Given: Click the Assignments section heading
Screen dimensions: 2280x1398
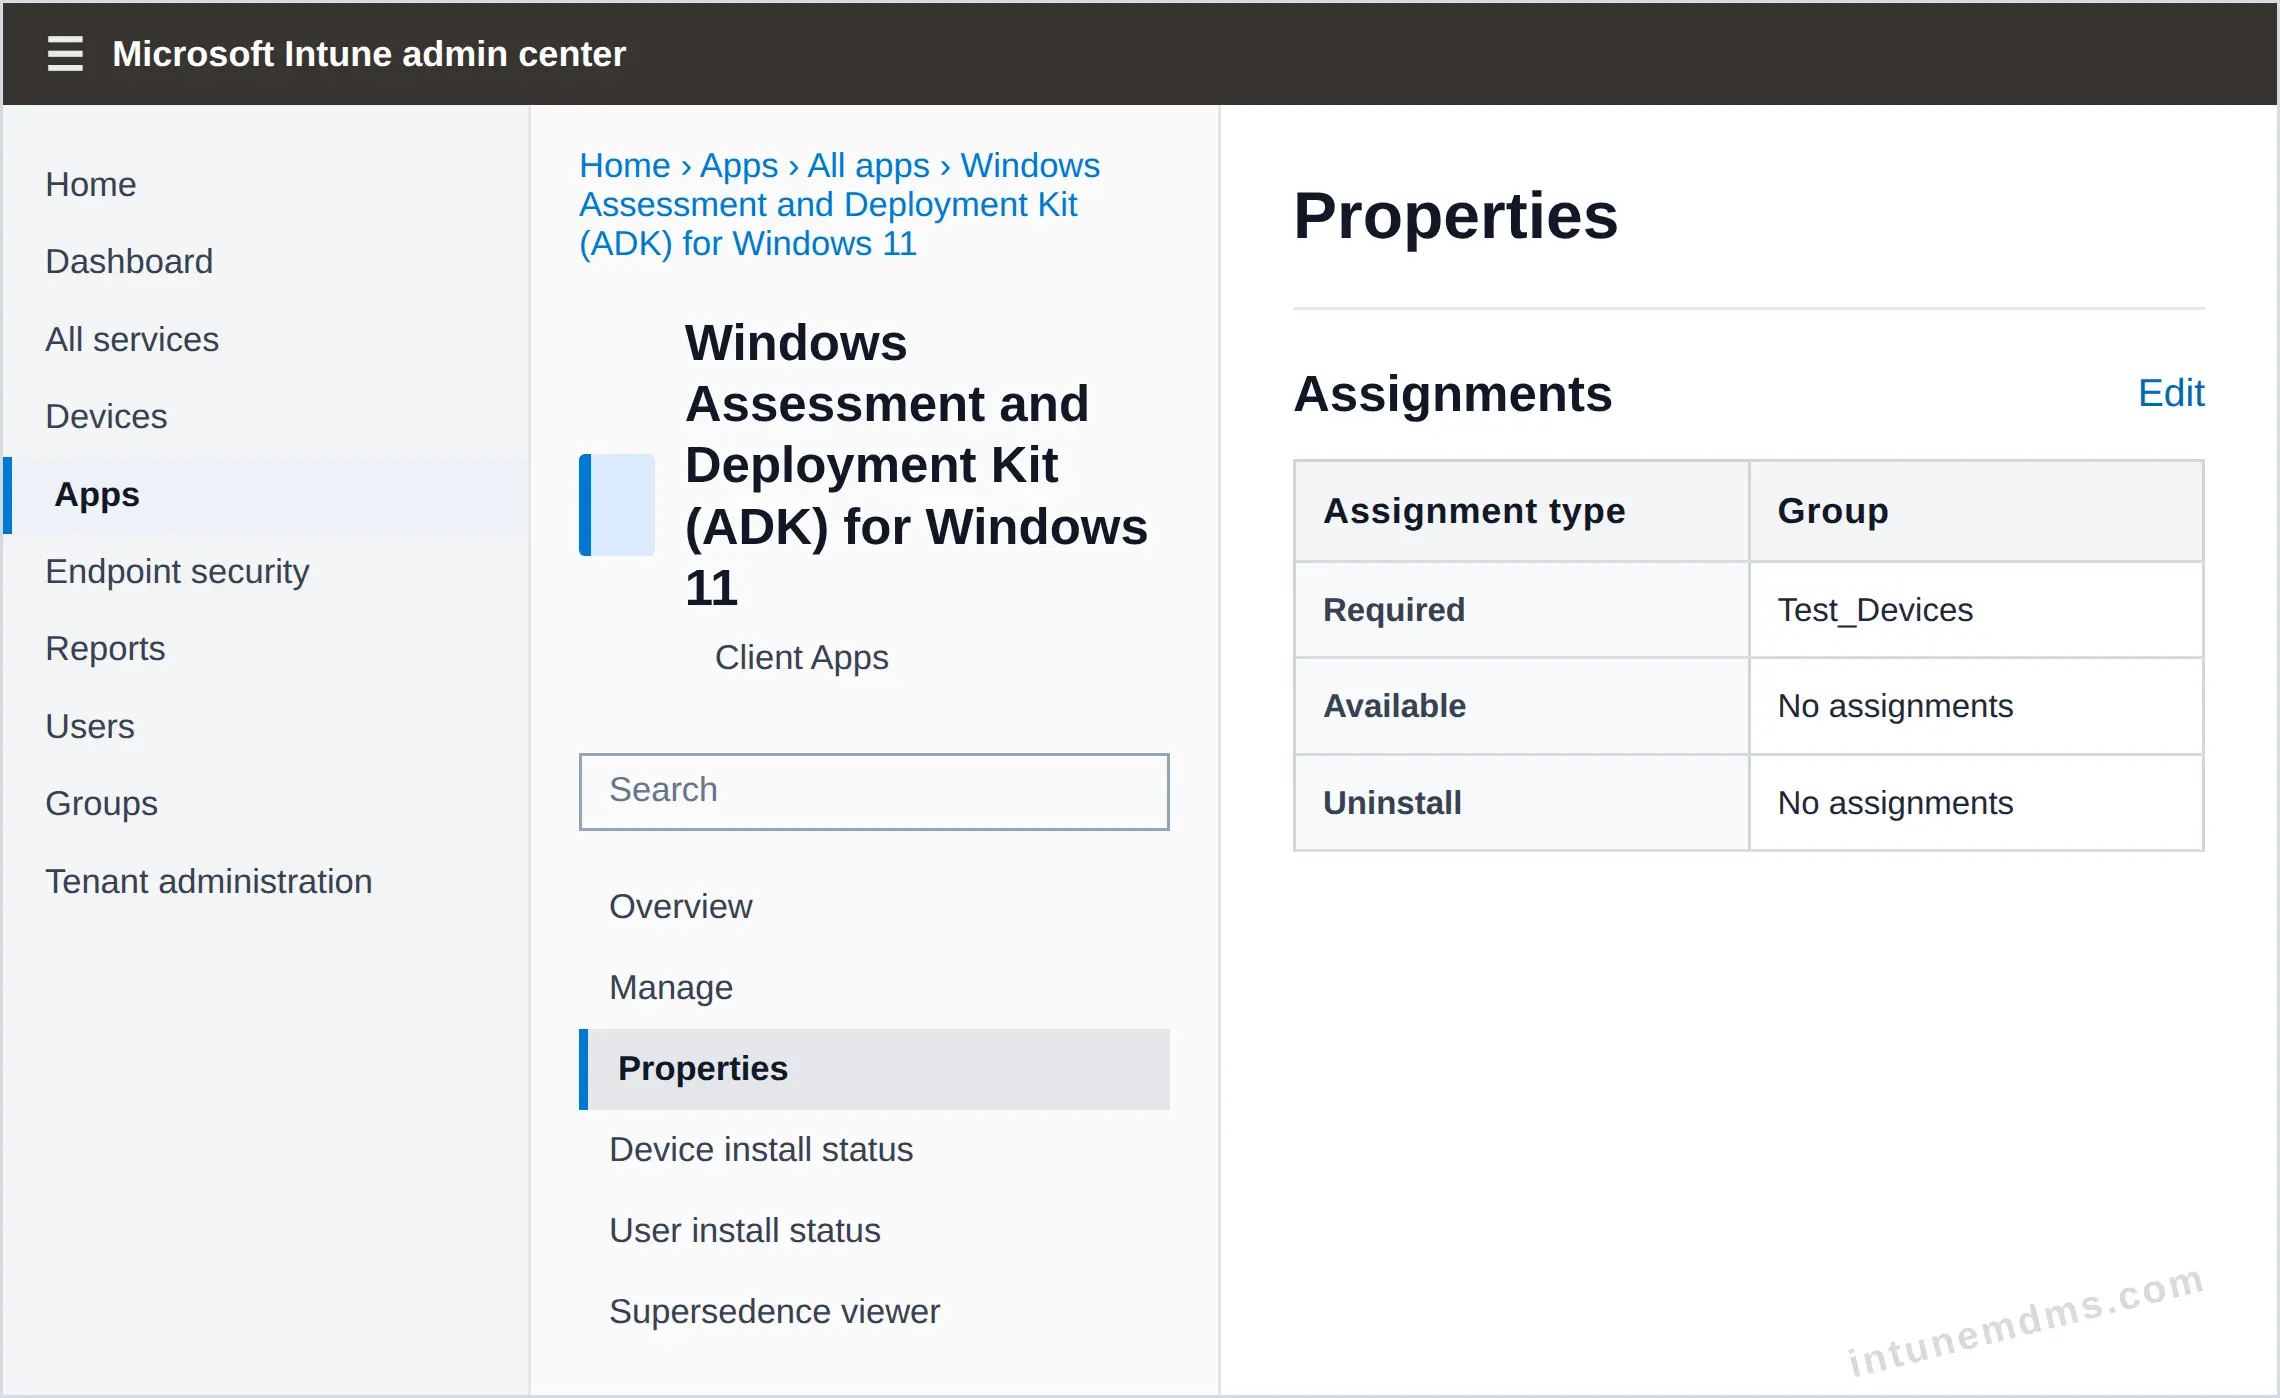Looking at the screenshot, I should pyautogui.click(x=1453, y=393).
